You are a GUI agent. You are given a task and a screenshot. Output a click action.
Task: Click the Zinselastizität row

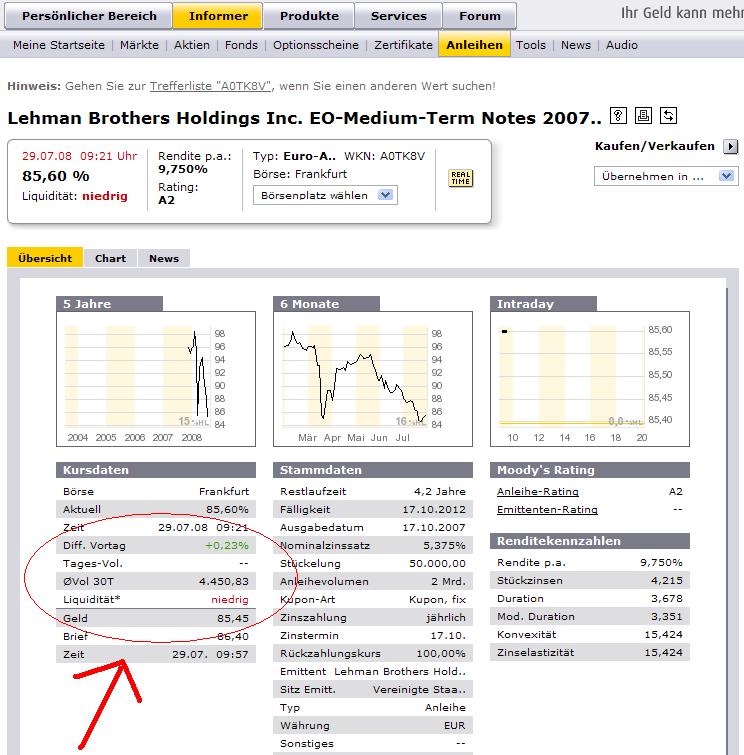(590, 653)
